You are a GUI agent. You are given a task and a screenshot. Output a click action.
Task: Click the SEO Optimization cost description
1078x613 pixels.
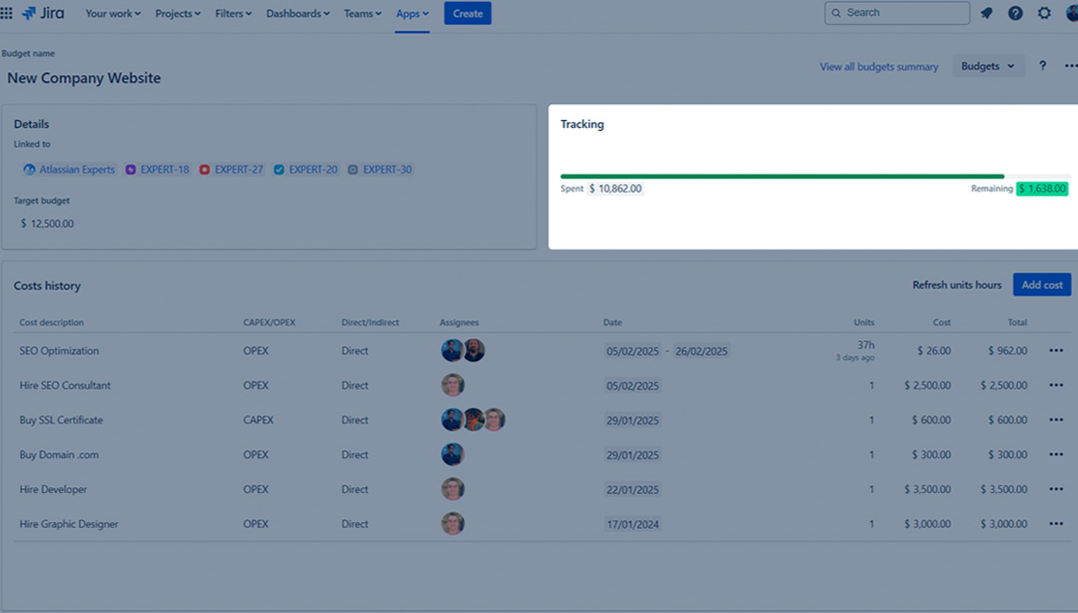59,350
